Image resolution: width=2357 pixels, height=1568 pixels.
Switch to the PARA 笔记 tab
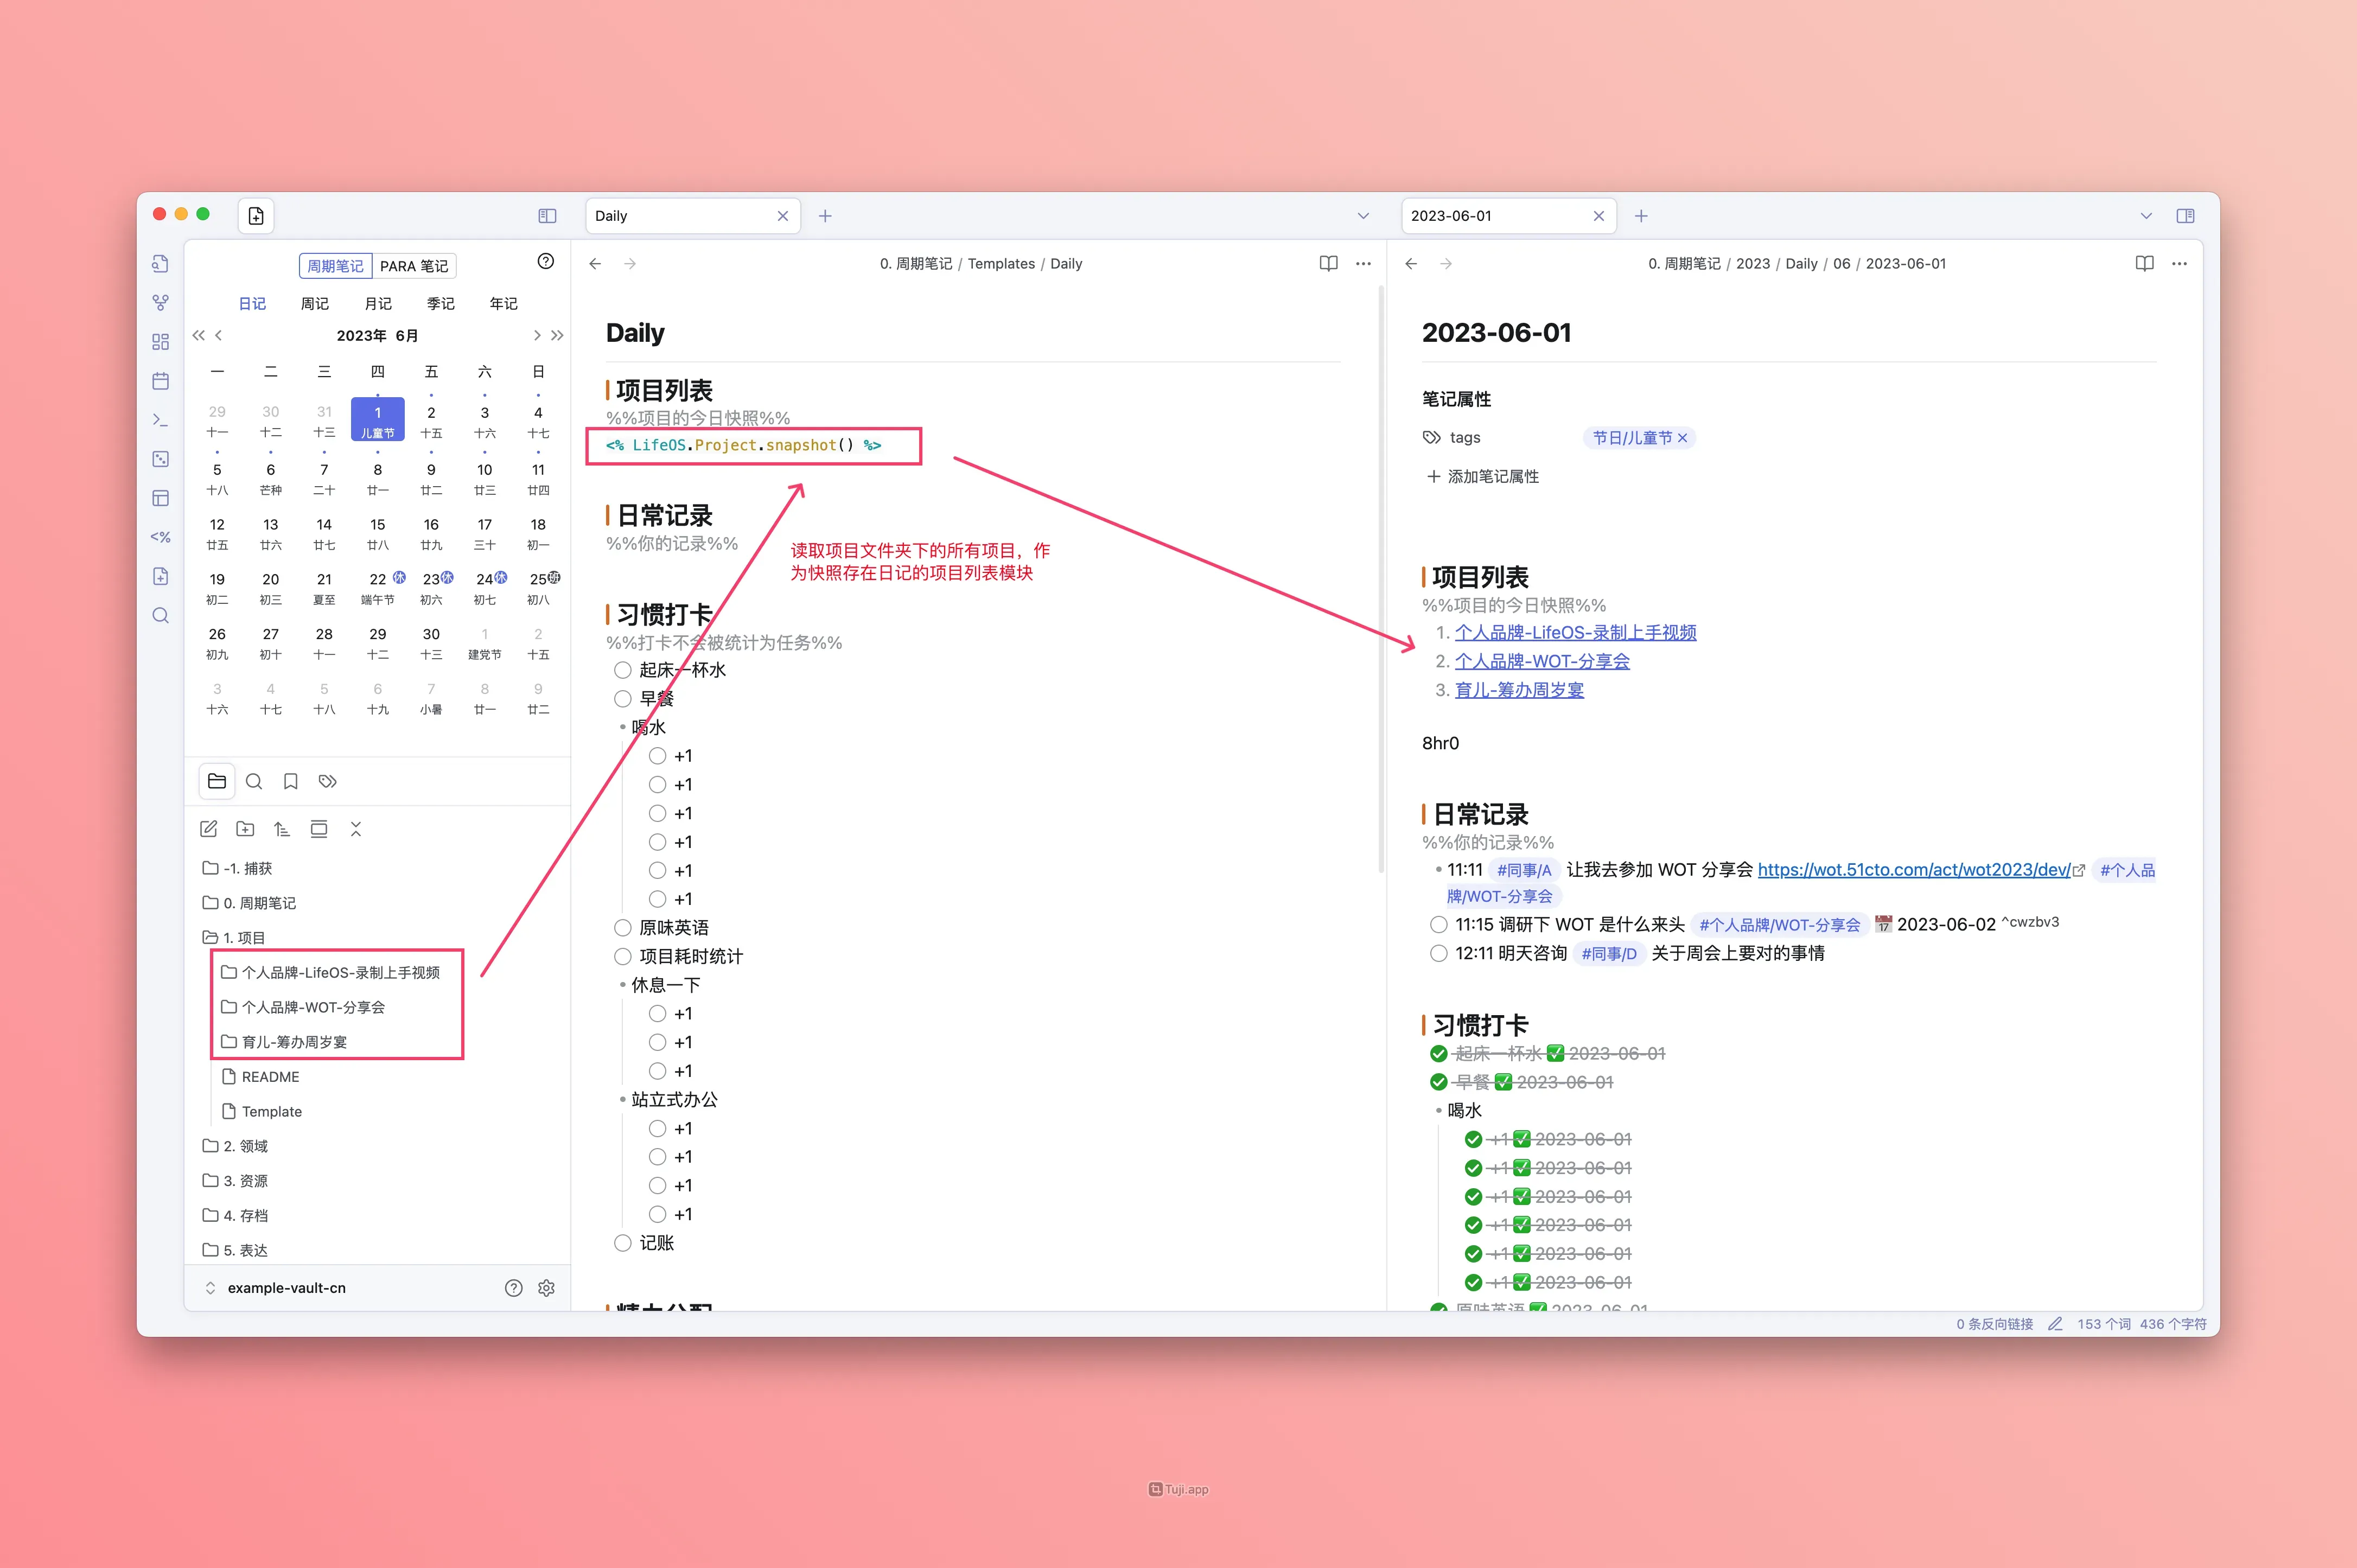[x=414, y=266]
